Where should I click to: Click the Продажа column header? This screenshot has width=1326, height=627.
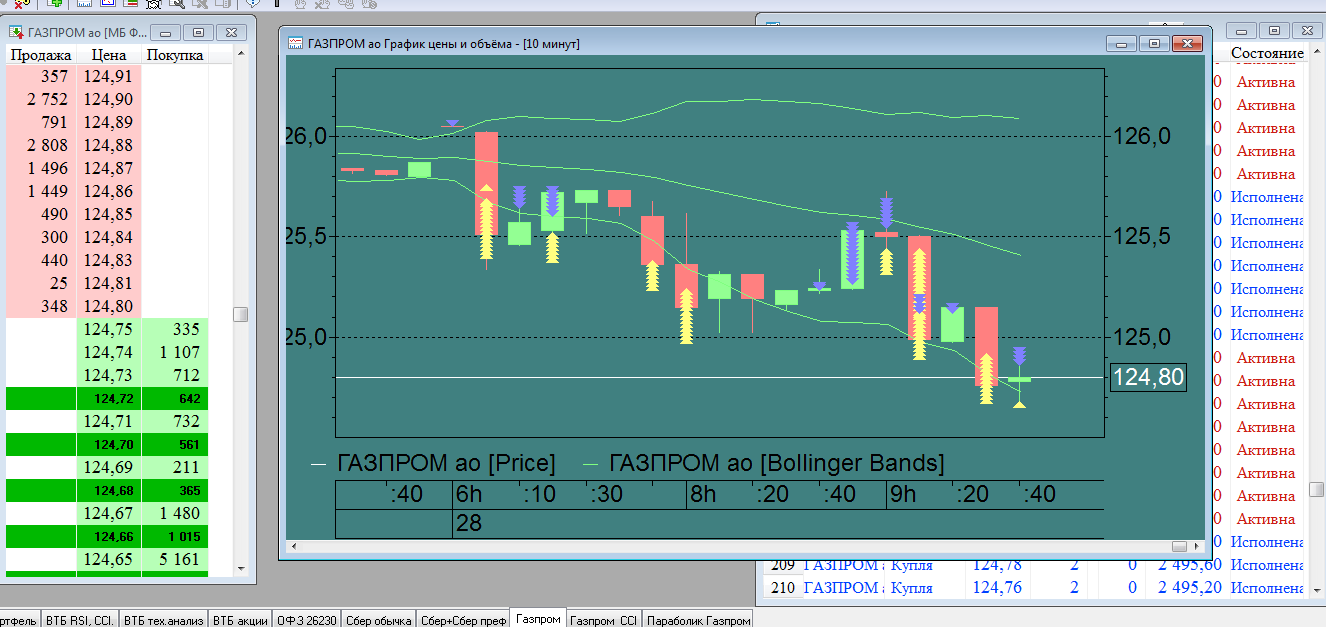(x=41, y=55)
